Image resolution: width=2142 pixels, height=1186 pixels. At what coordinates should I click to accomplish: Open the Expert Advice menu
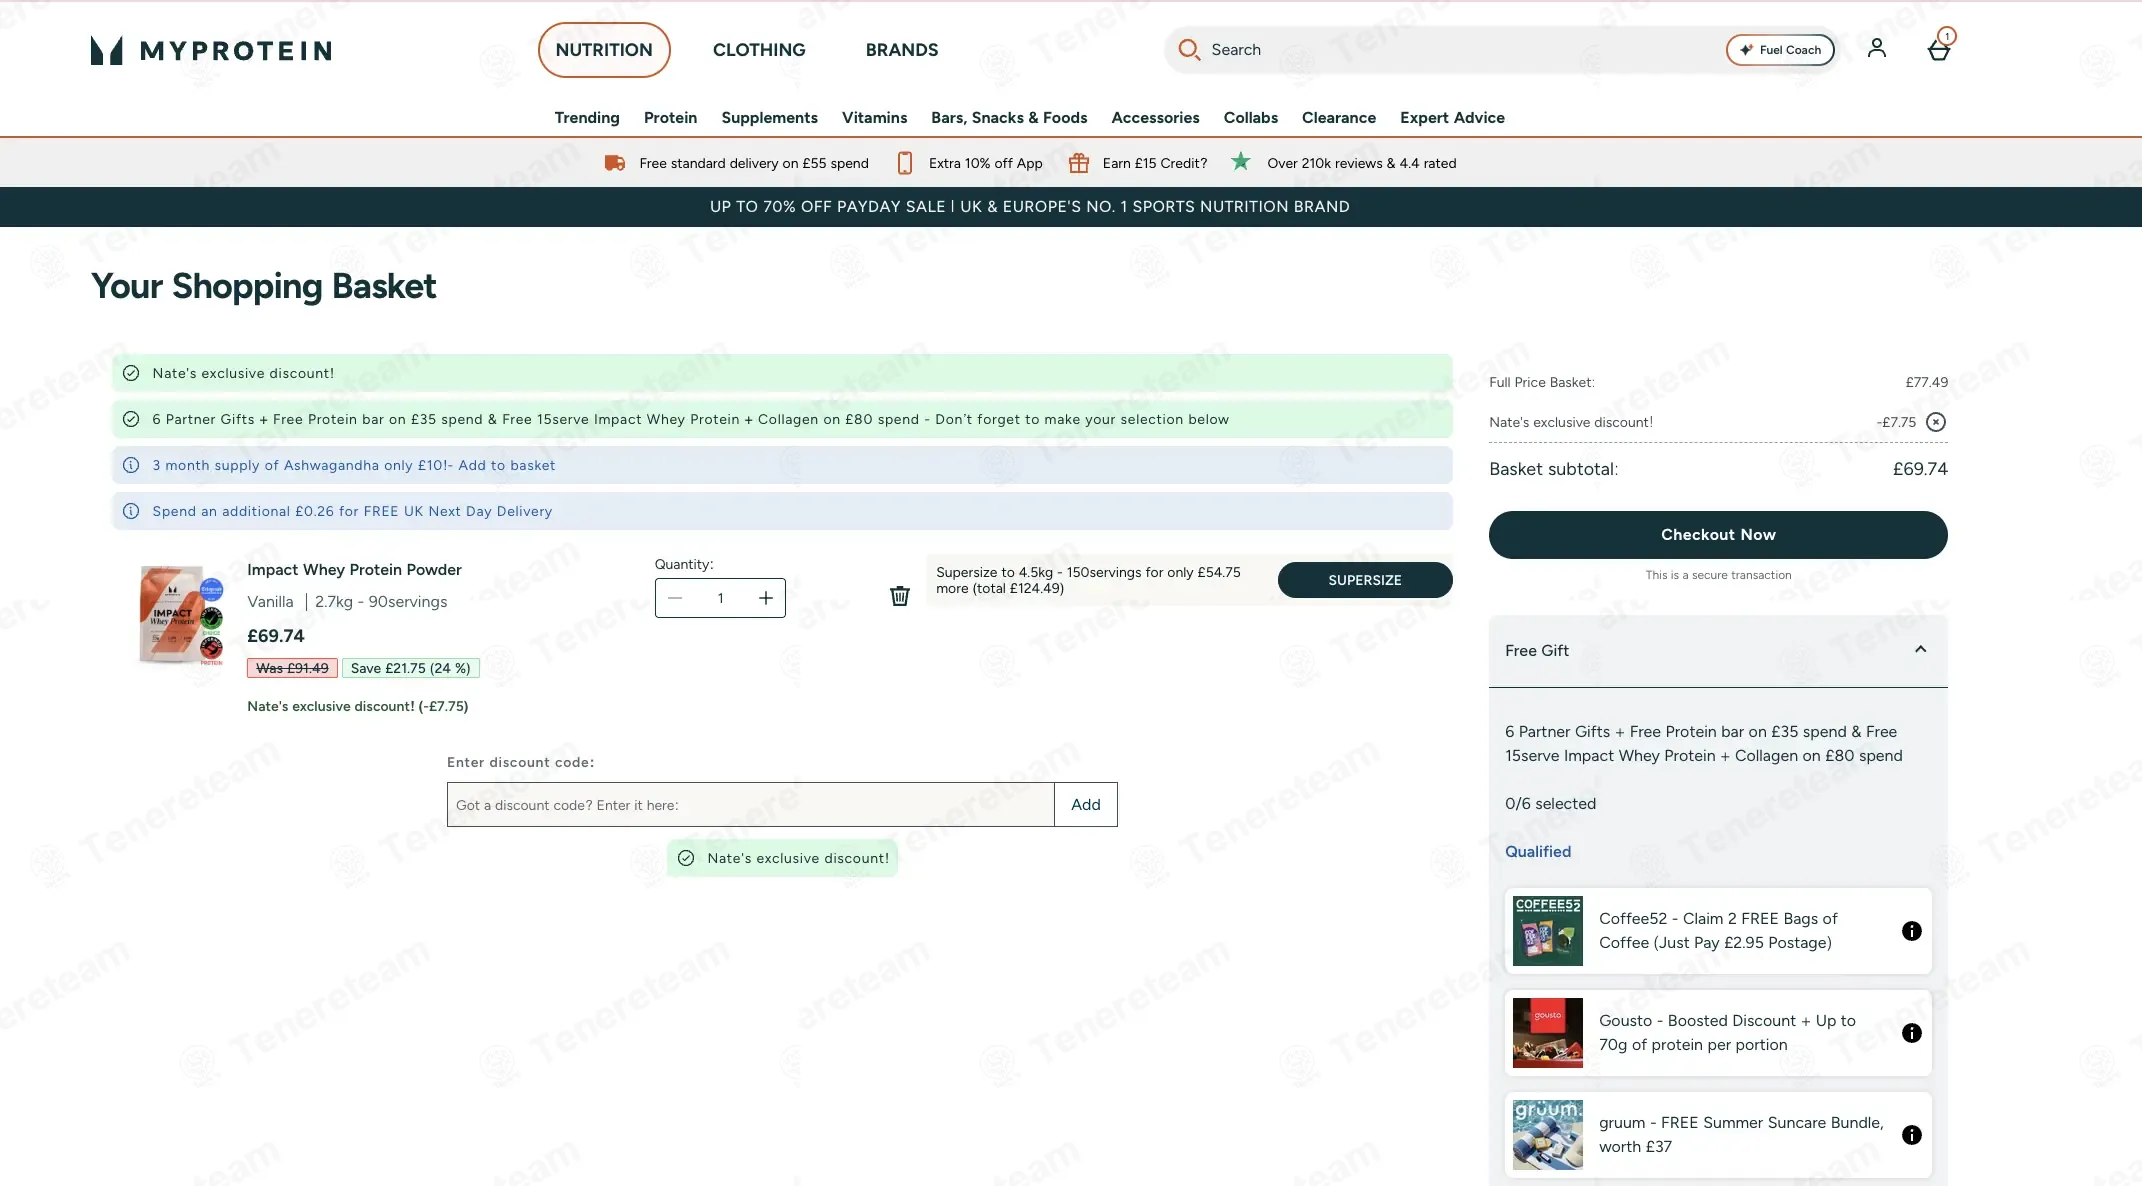(x=1452, y=118)
